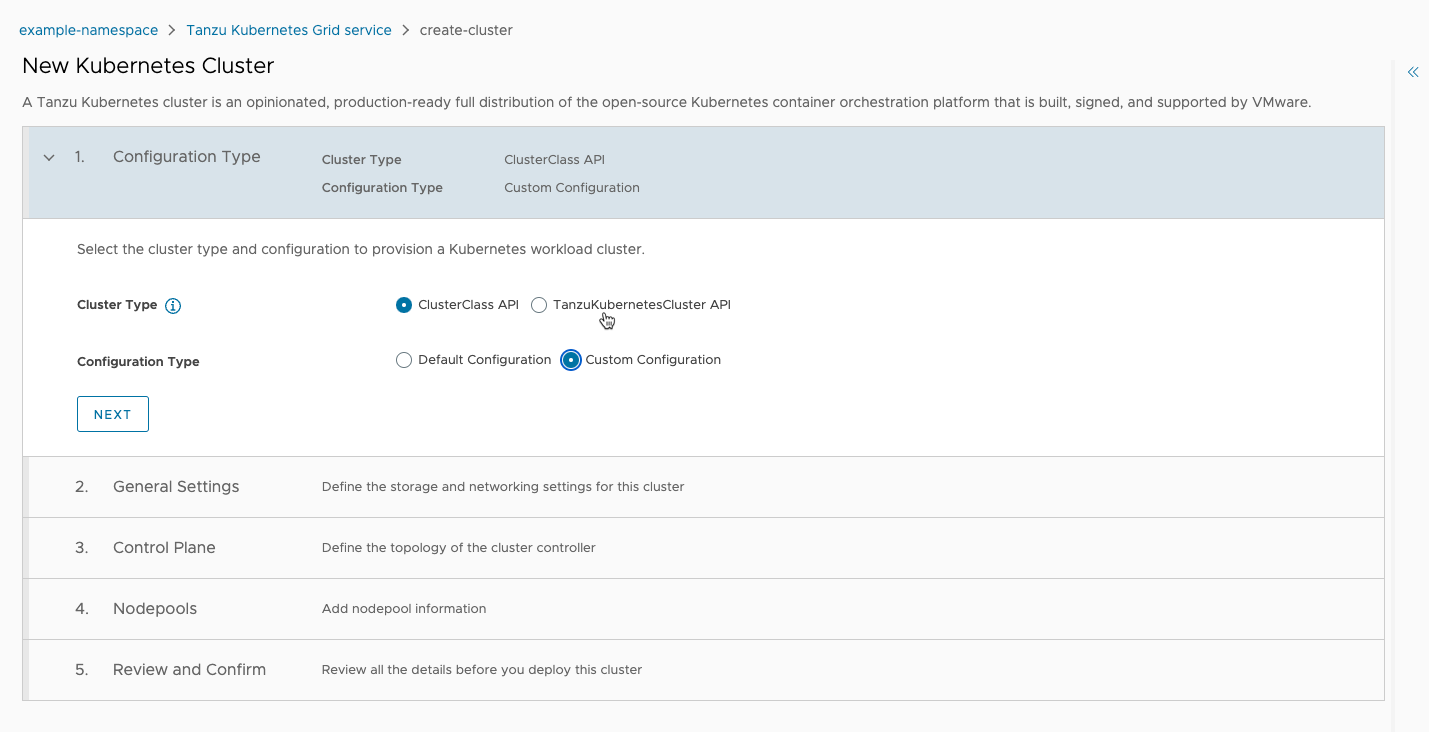Screen dimensions: 1429x732
Task: Click the create-cluster breadcrumb text
Action: point(466,30)
